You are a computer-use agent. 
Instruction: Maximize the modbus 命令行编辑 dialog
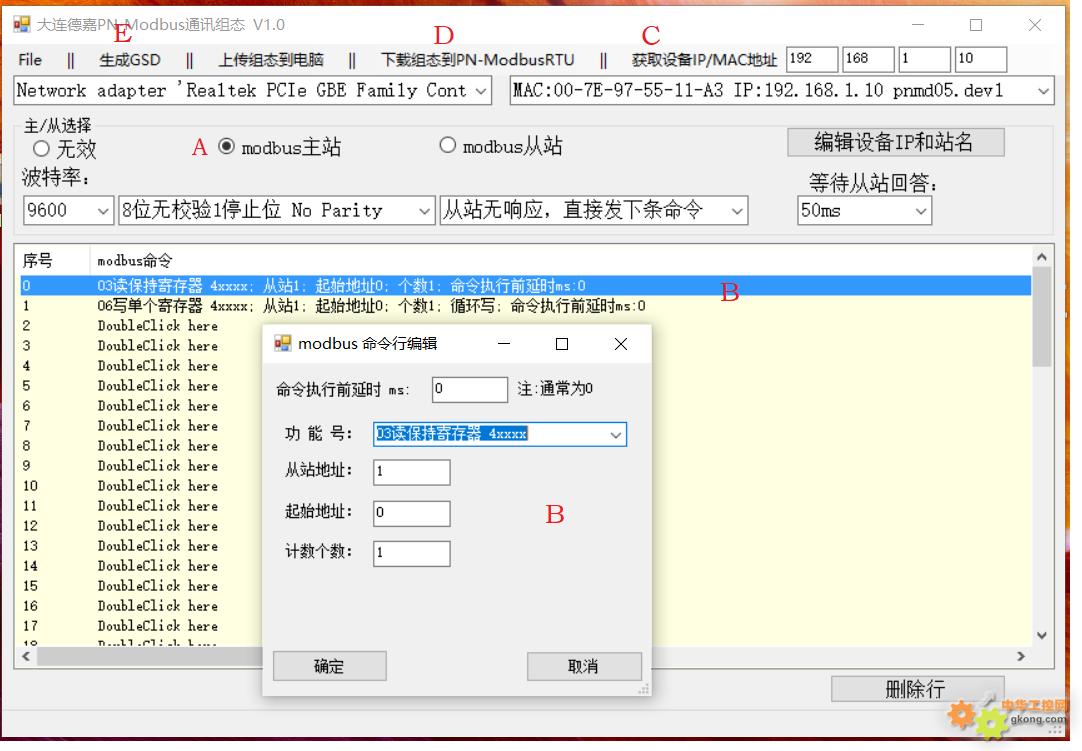(562, 344)
